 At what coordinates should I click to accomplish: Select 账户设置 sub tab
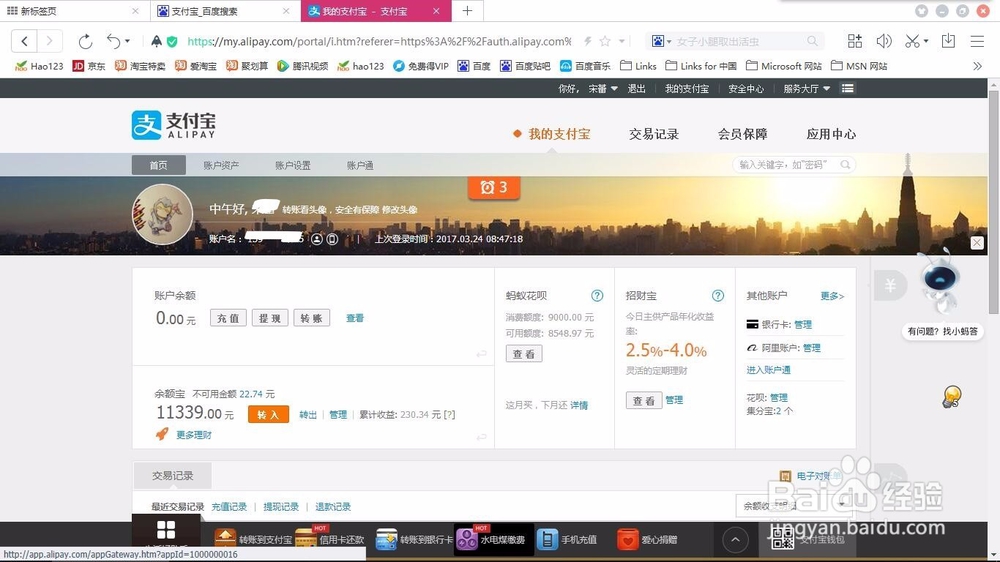point(293,165)
